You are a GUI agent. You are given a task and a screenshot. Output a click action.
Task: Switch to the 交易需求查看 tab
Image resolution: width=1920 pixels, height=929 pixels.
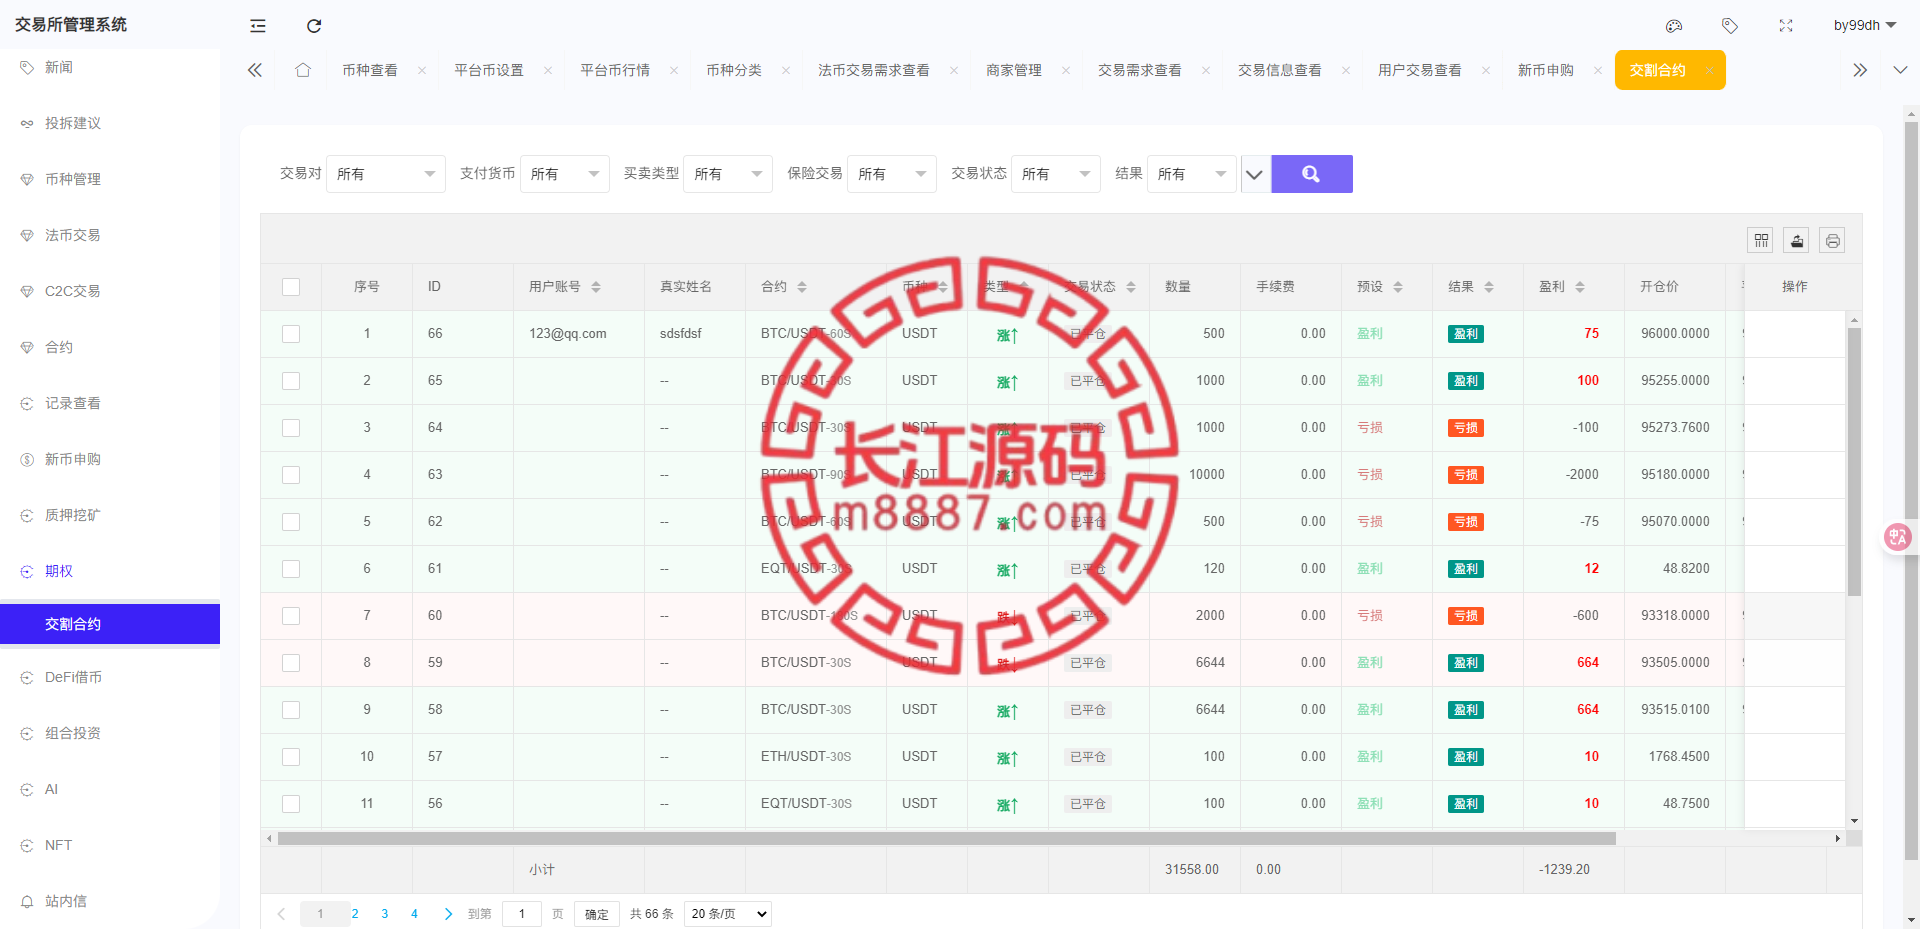coord(1140,70)
